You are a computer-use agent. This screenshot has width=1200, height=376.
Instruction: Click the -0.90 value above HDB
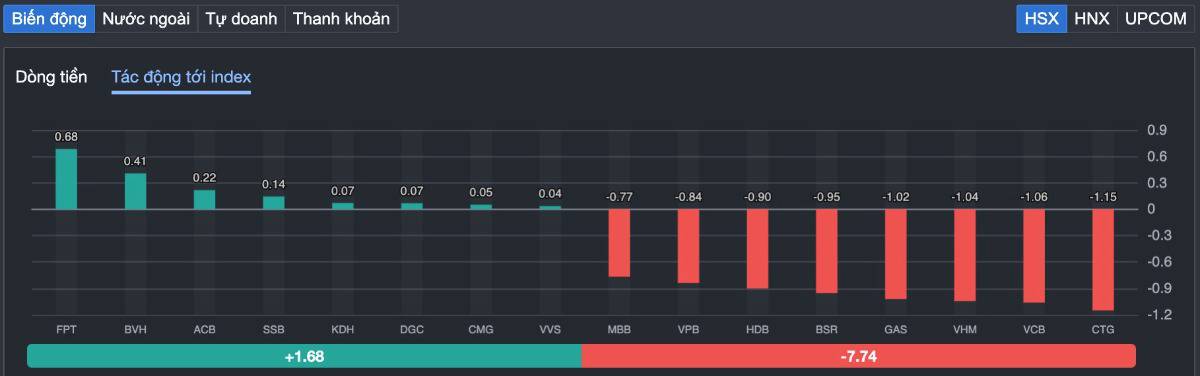(x=757, y=197)
